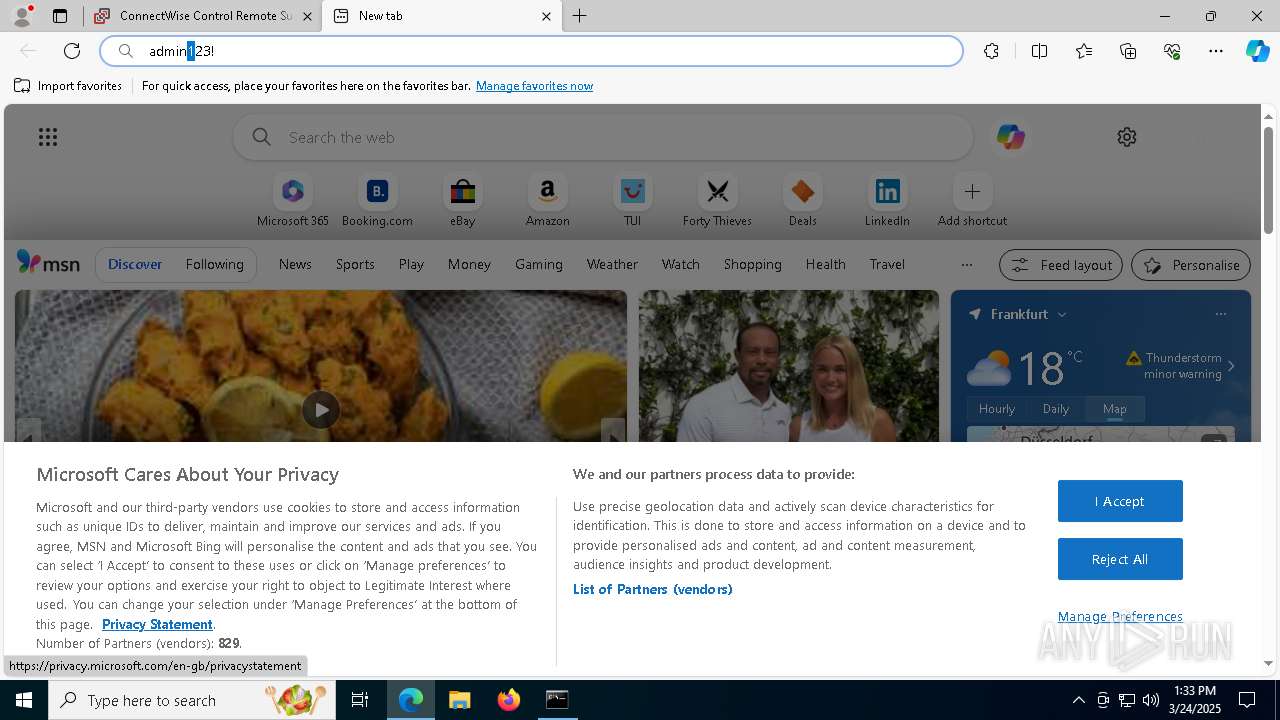This screenshot has width=1280, height=720.
Task: Show more categories with ellipsis
Action: pos(966,265)
